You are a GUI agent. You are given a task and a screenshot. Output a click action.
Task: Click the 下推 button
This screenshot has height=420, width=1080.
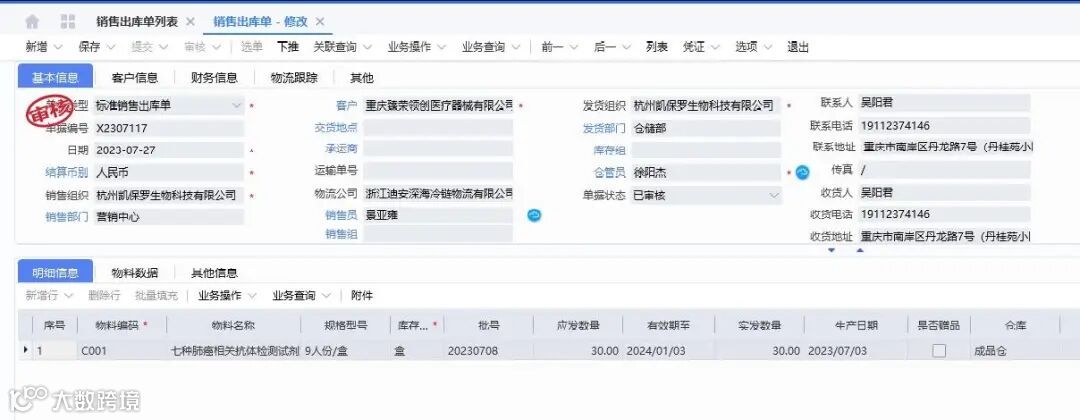[x=288, y=47]
